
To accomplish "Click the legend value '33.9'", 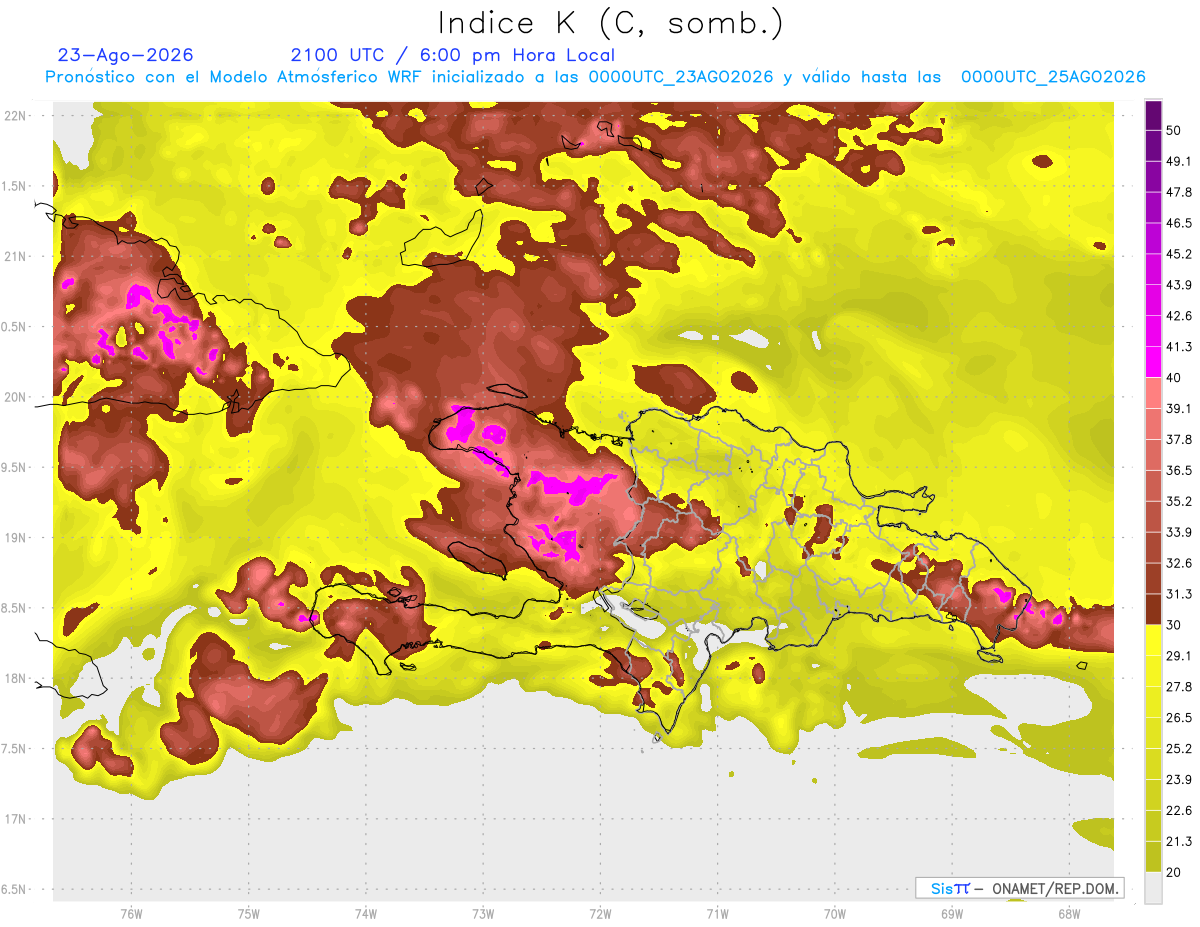I will [x=1179, y=532].
